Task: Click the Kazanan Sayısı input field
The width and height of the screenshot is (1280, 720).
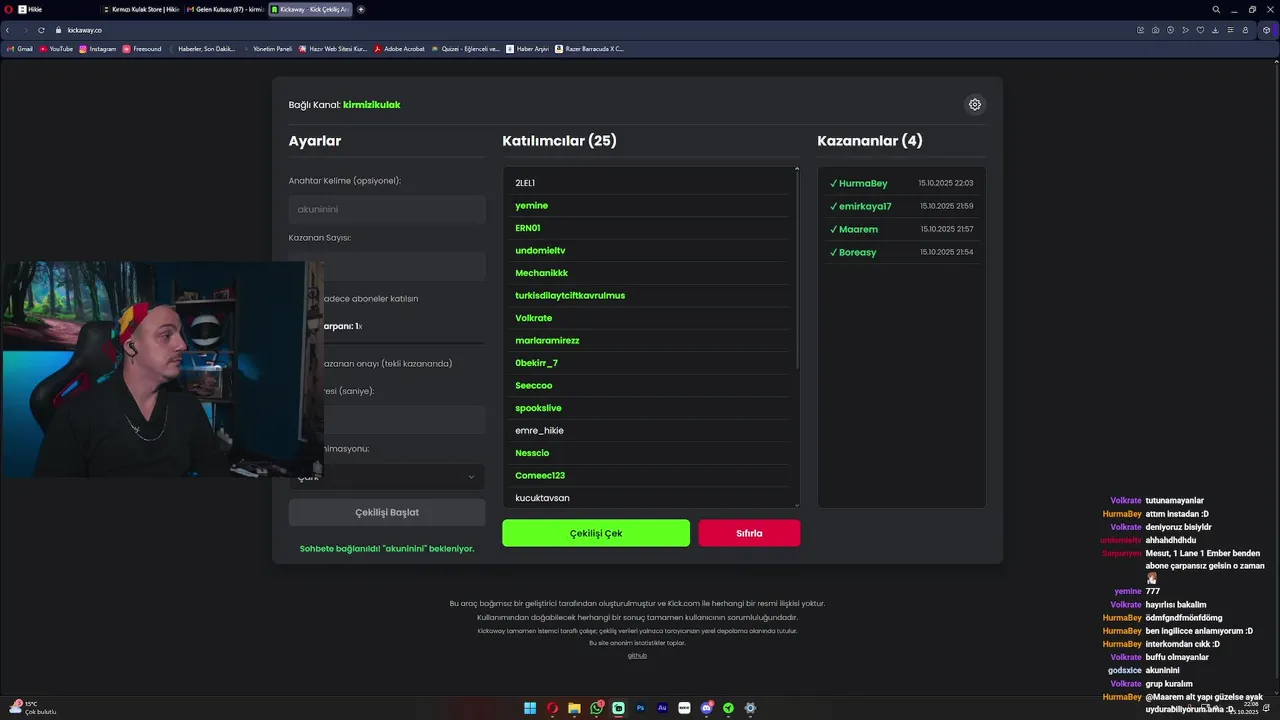Action: click(x=387, y=266)
